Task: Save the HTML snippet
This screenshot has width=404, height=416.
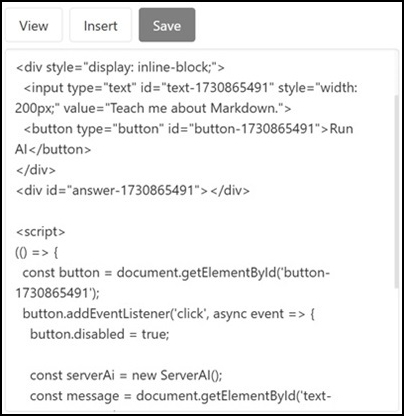Action: pos(167,25)
